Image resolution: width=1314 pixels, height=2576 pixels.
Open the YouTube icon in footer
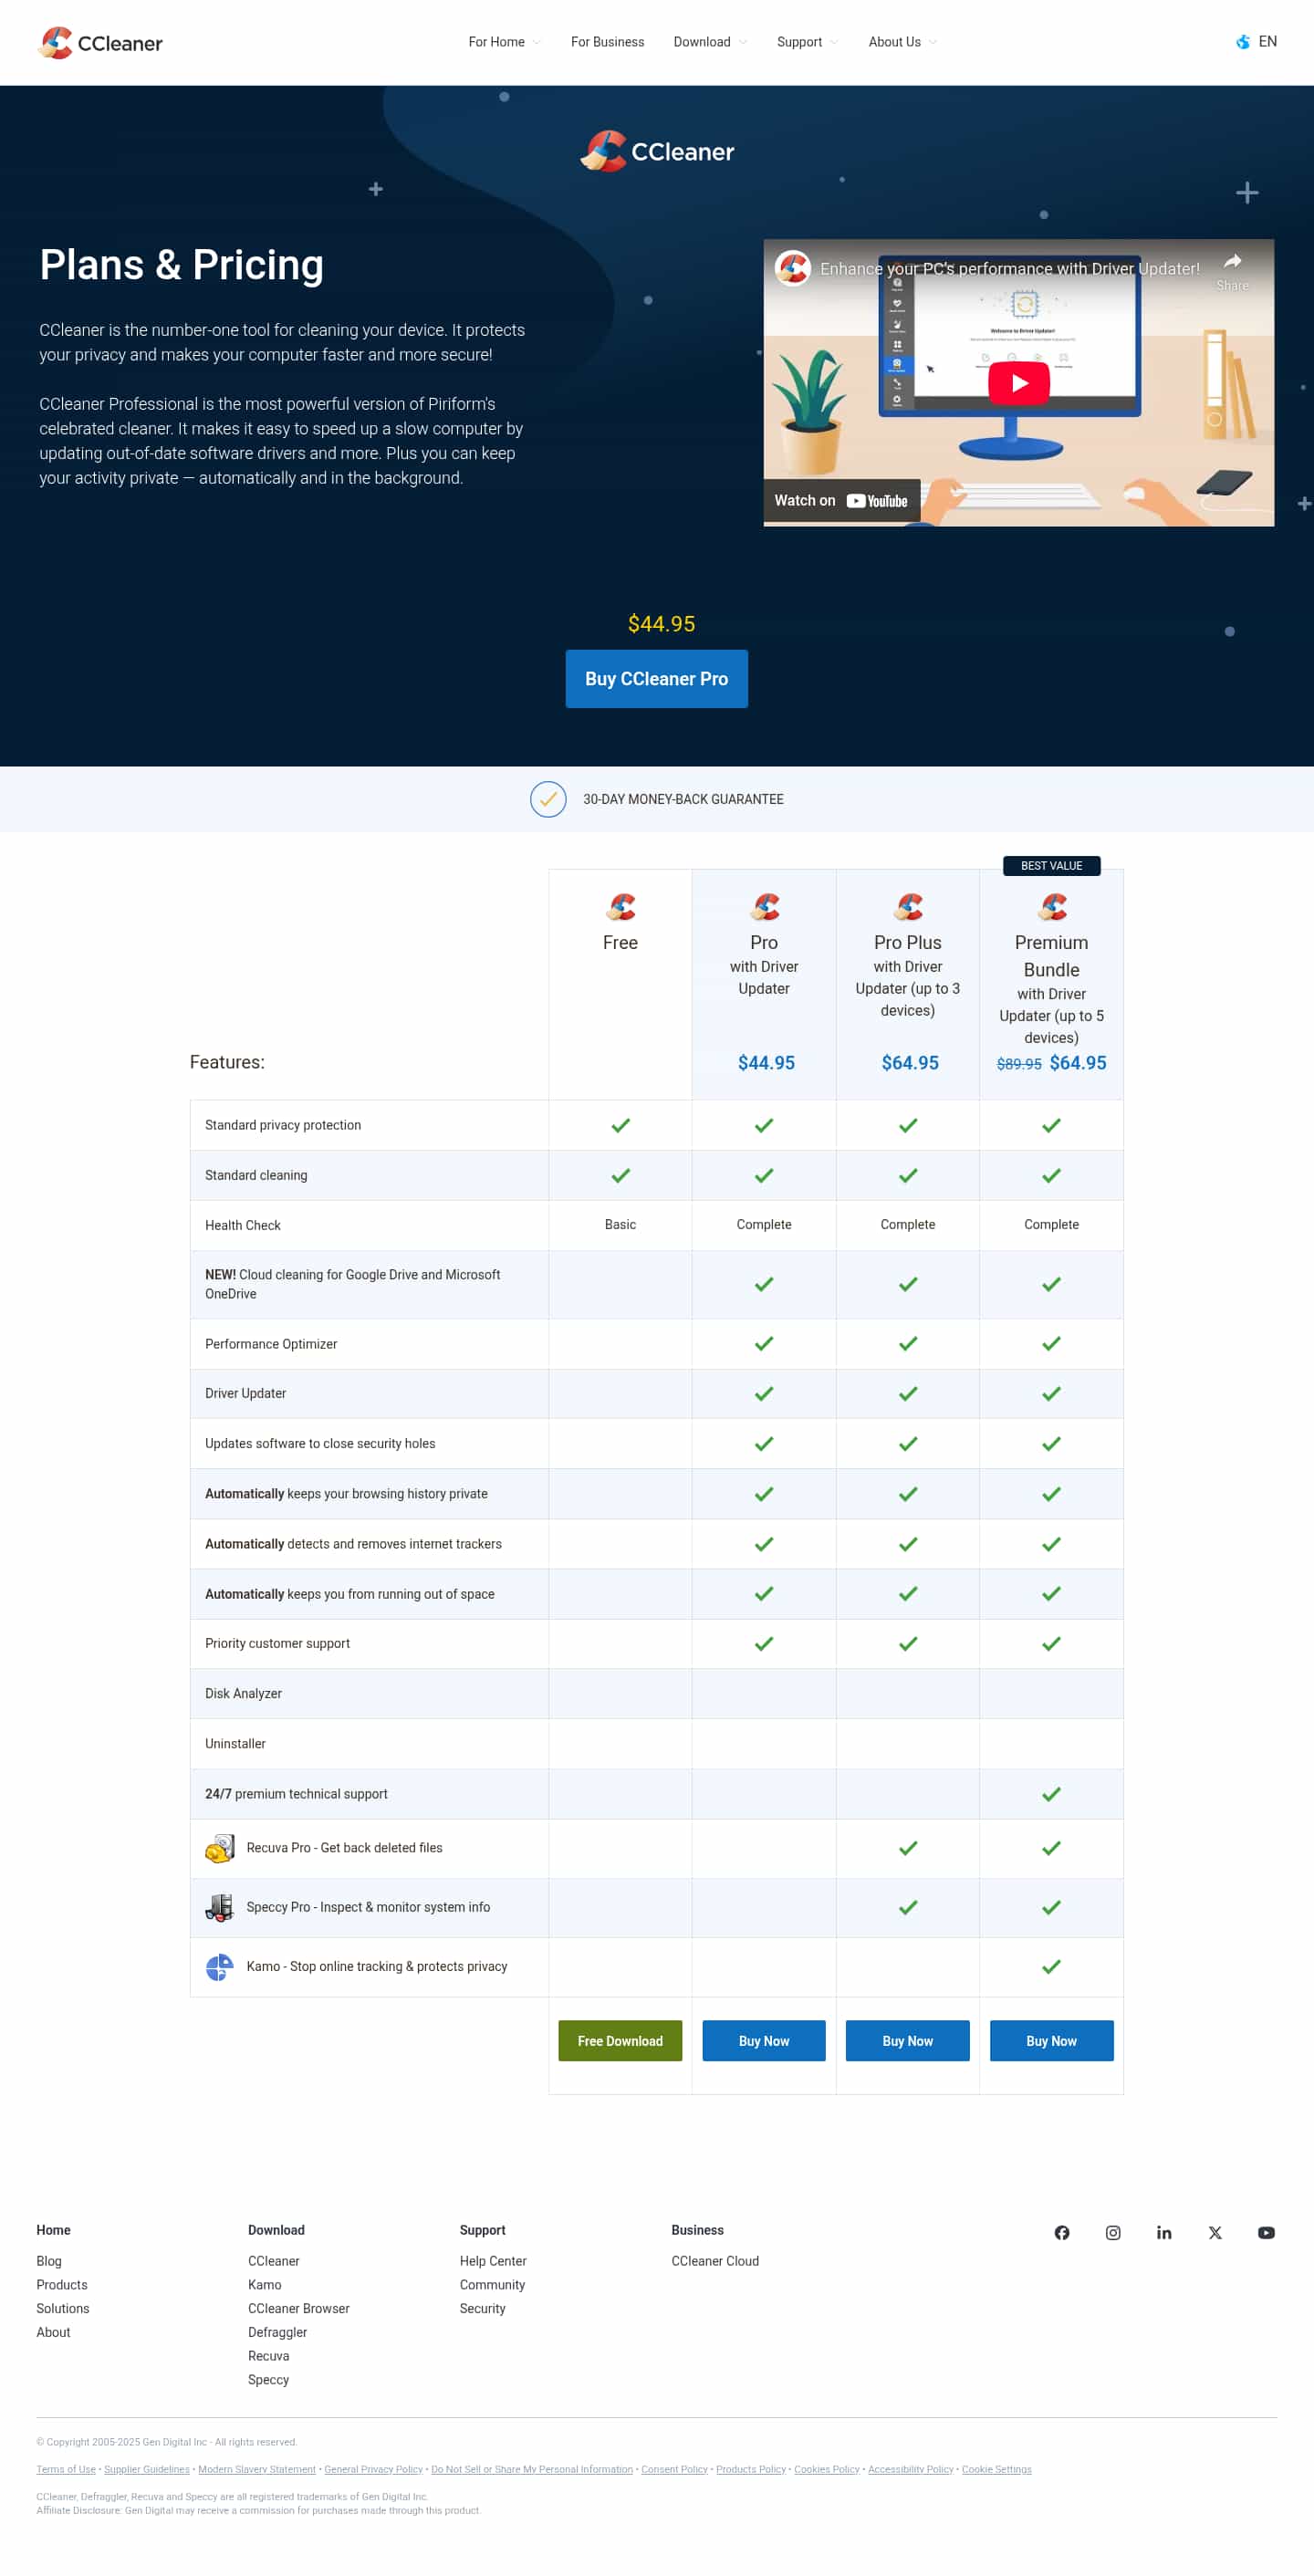[x=1266, y=2233]
